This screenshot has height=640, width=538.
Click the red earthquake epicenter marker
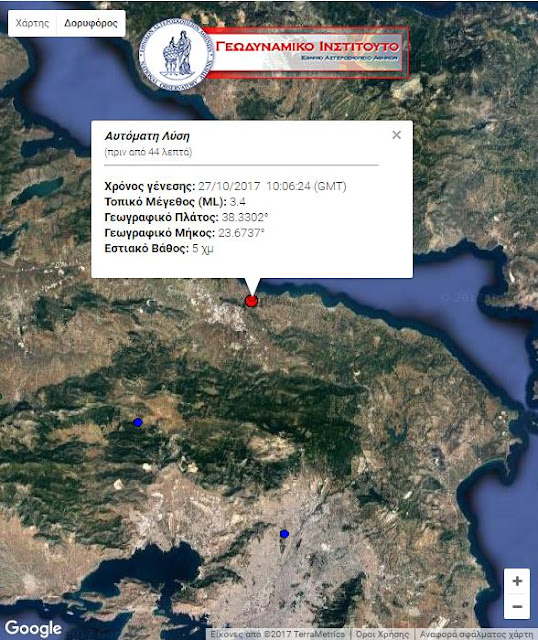[251, 301]
